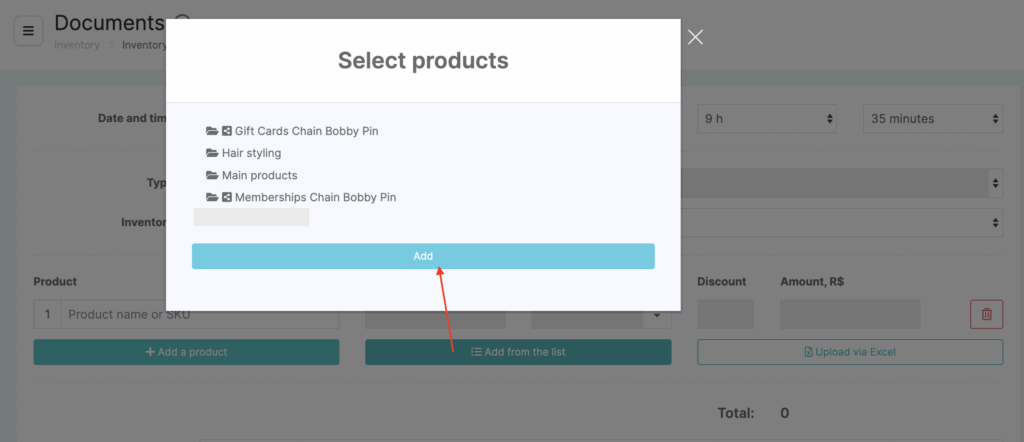
Task: Click the Add button in dialog
Action: click(x=423, y=257)
